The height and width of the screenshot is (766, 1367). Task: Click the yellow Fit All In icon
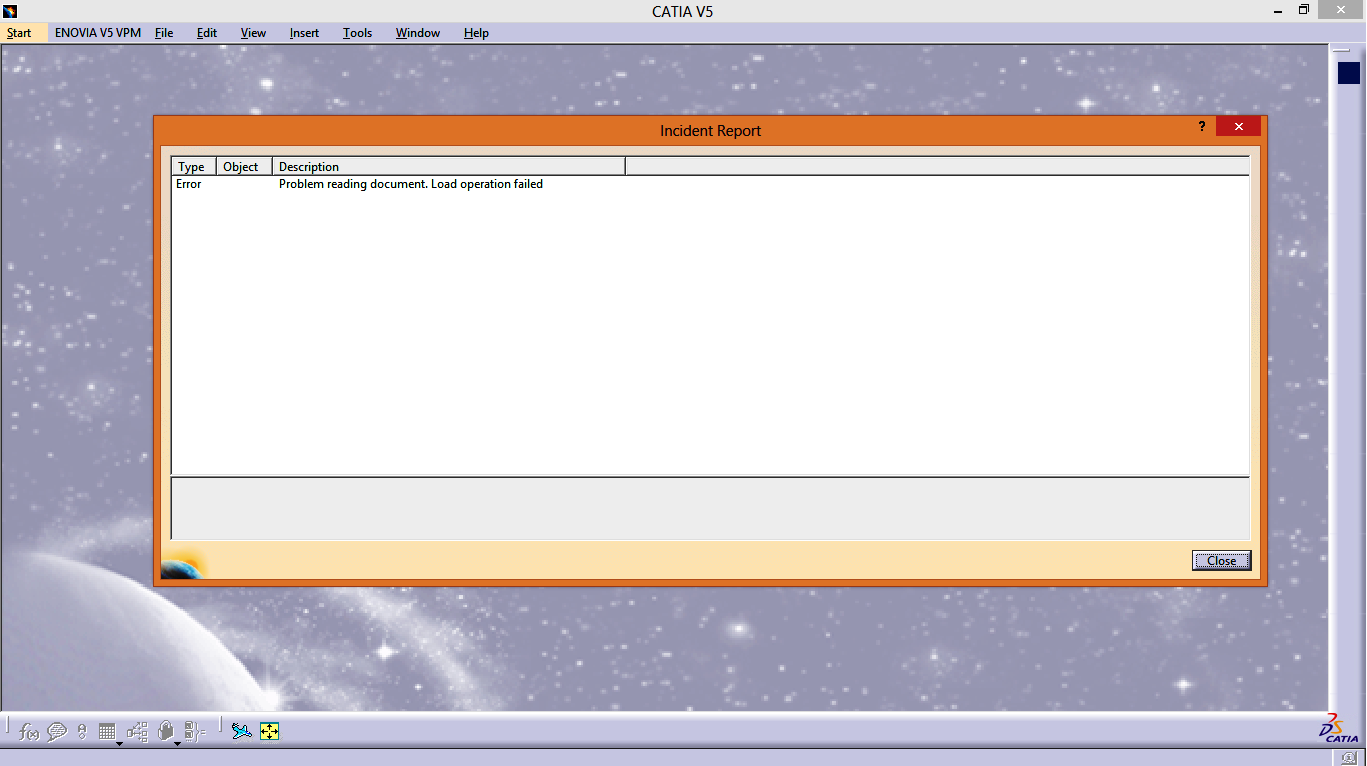click(x=269, y=732)
